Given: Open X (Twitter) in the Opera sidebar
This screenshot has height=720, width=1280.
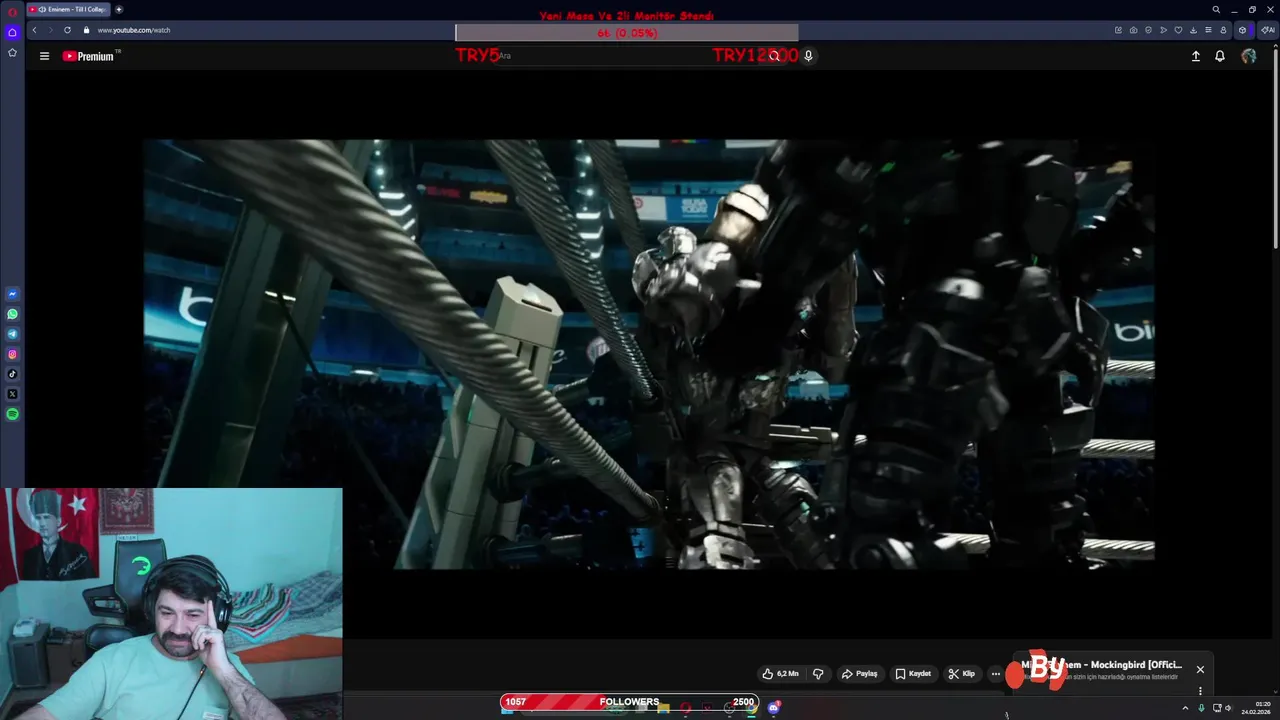Looking at the screenshot, I should pos(12,394).
